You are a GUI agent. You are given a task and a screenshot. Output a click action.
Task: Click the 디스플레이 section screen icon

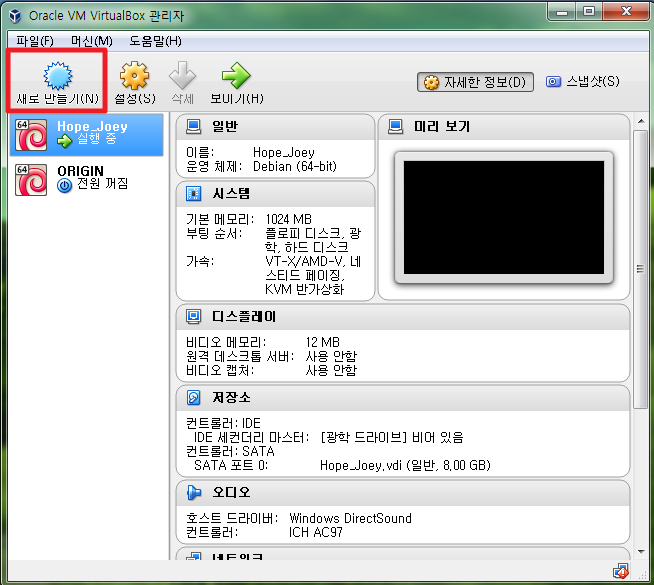194,316
